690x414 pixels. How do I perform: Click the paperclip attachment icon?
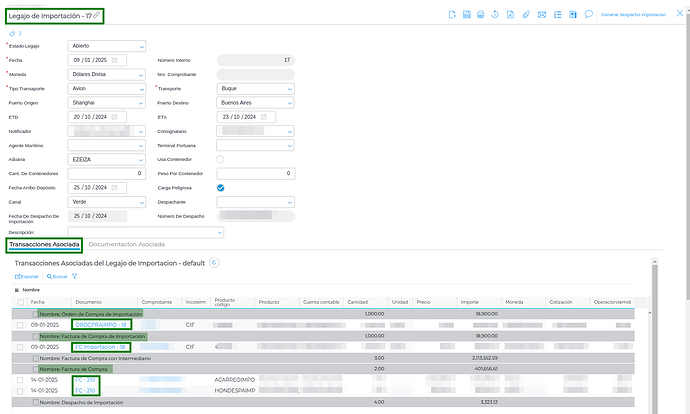point(526,15)
